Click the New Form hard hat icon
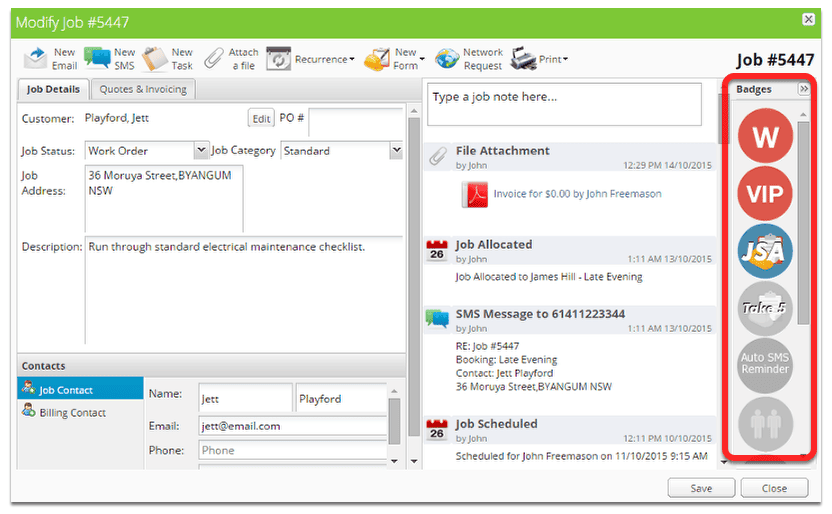 (x=377, y=59)
